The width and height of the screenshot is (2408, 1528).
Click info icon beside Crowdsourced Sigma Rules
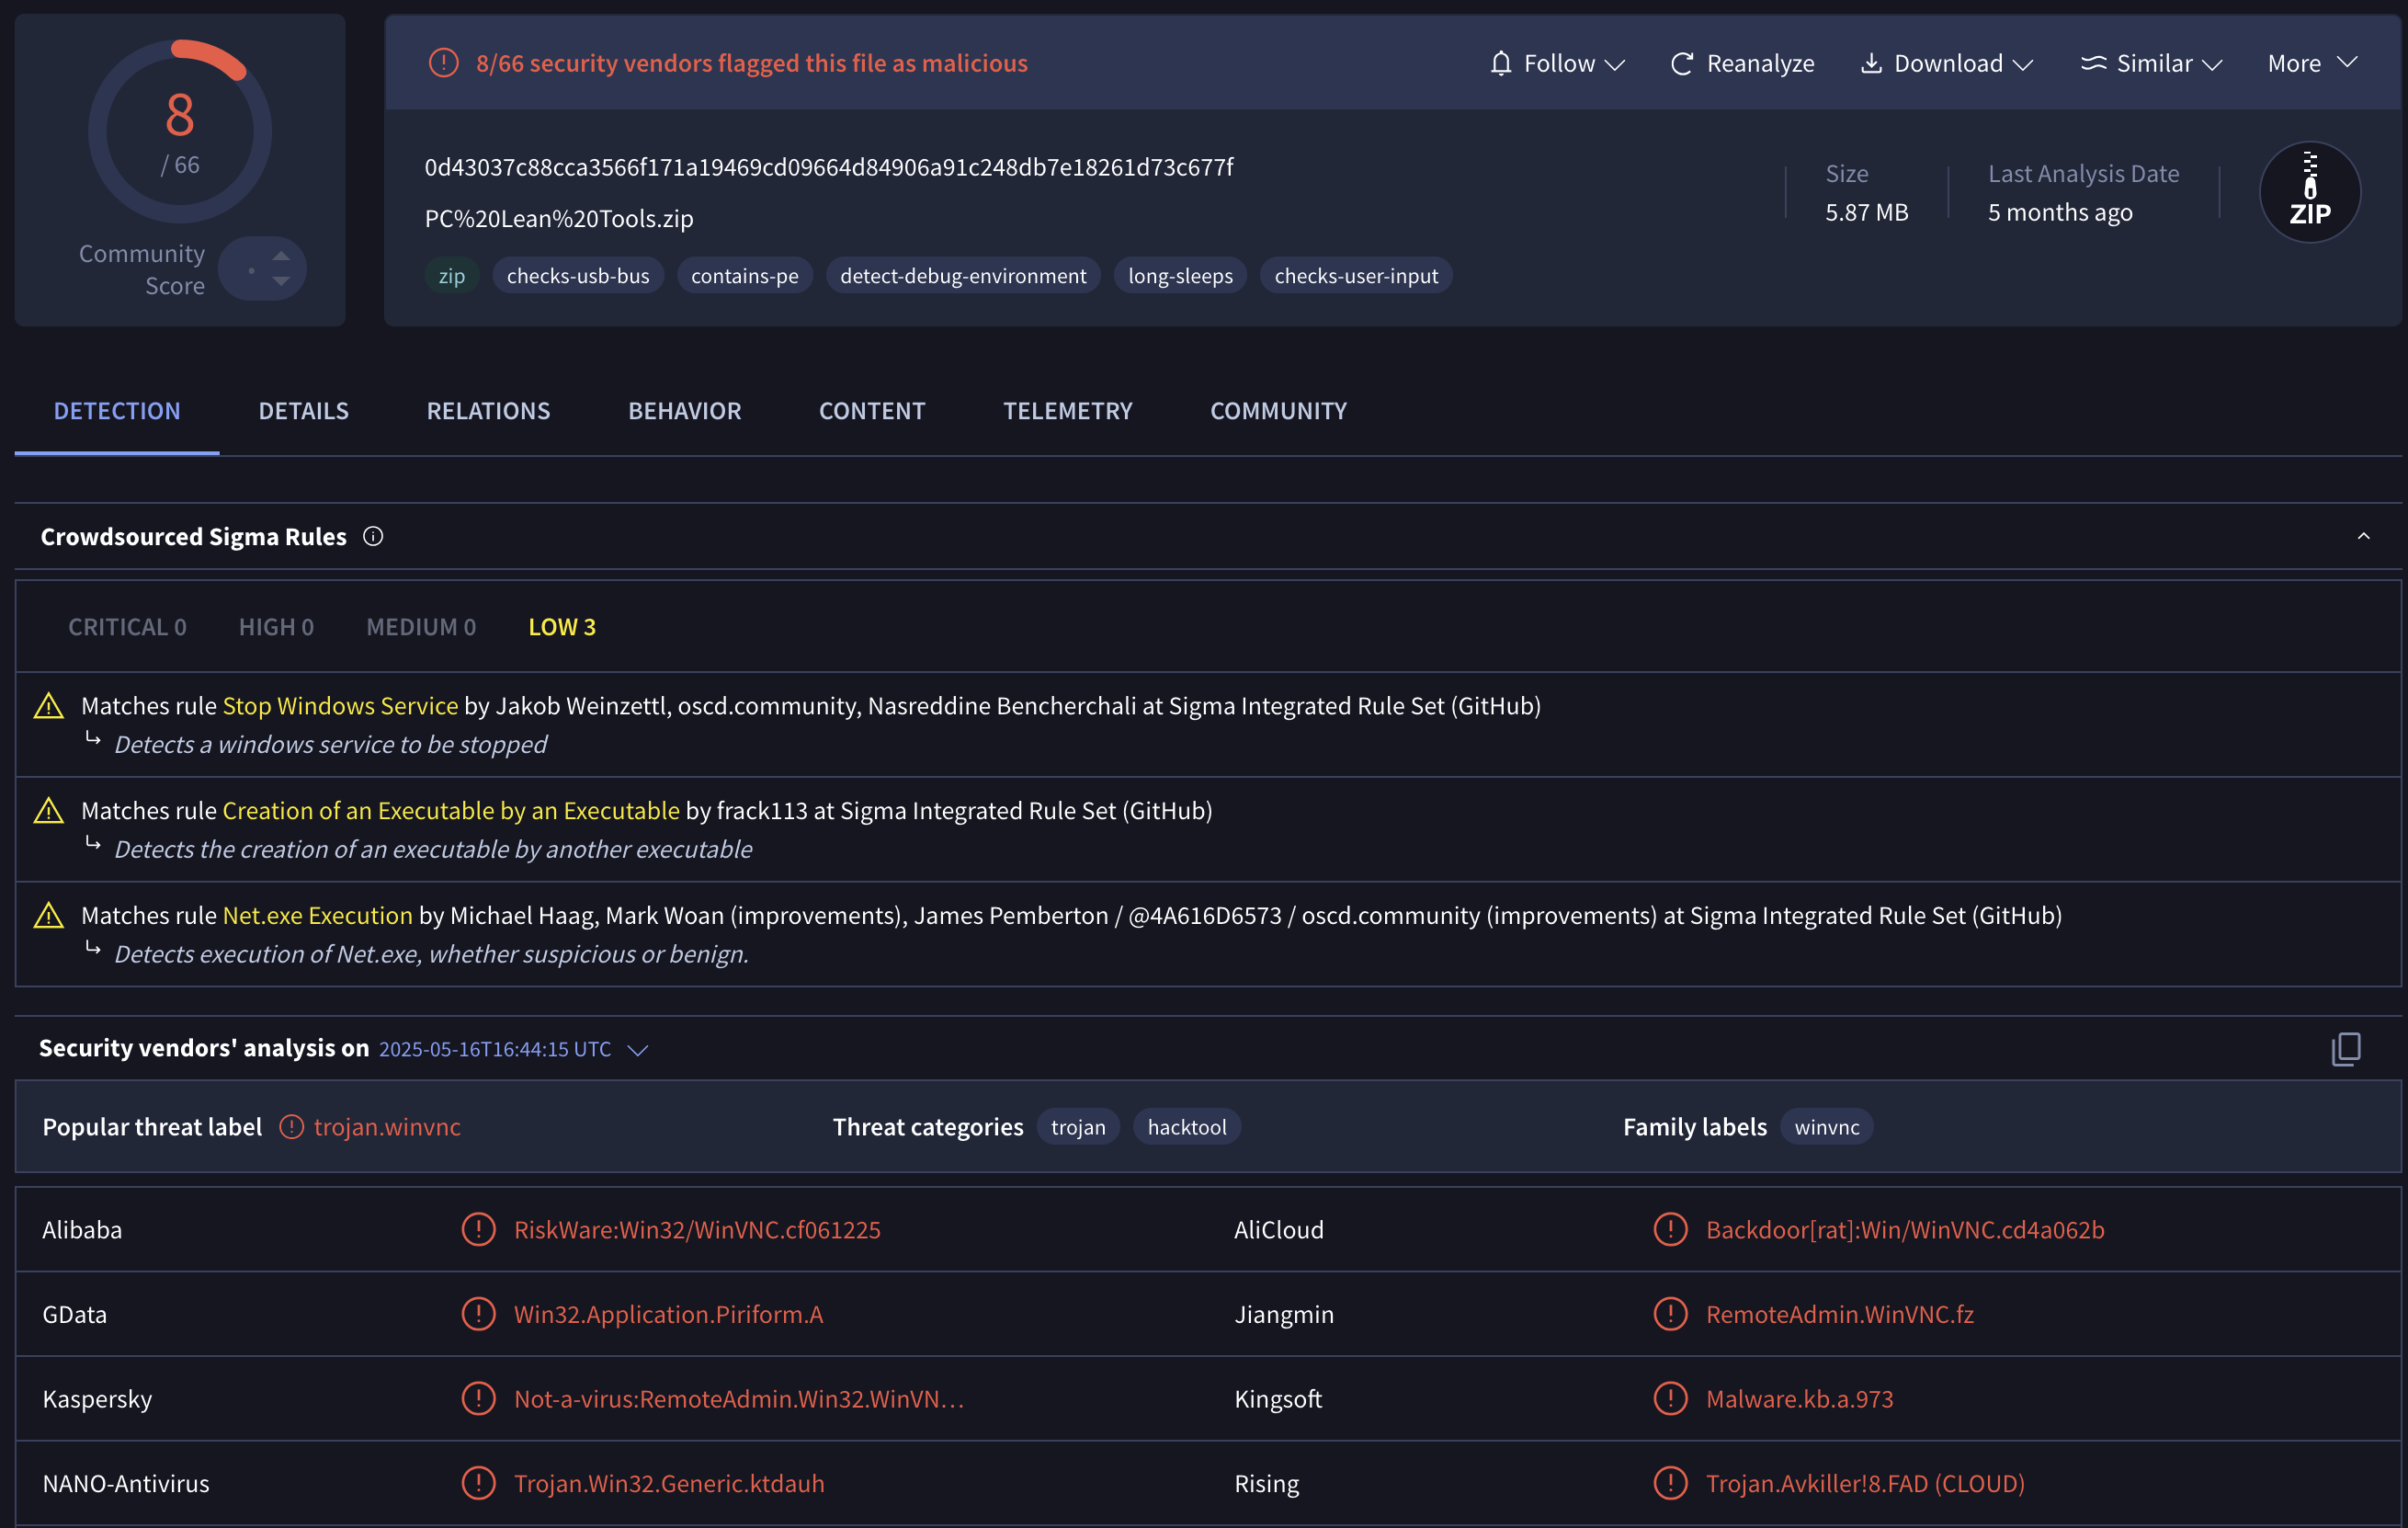click(373, 537)
